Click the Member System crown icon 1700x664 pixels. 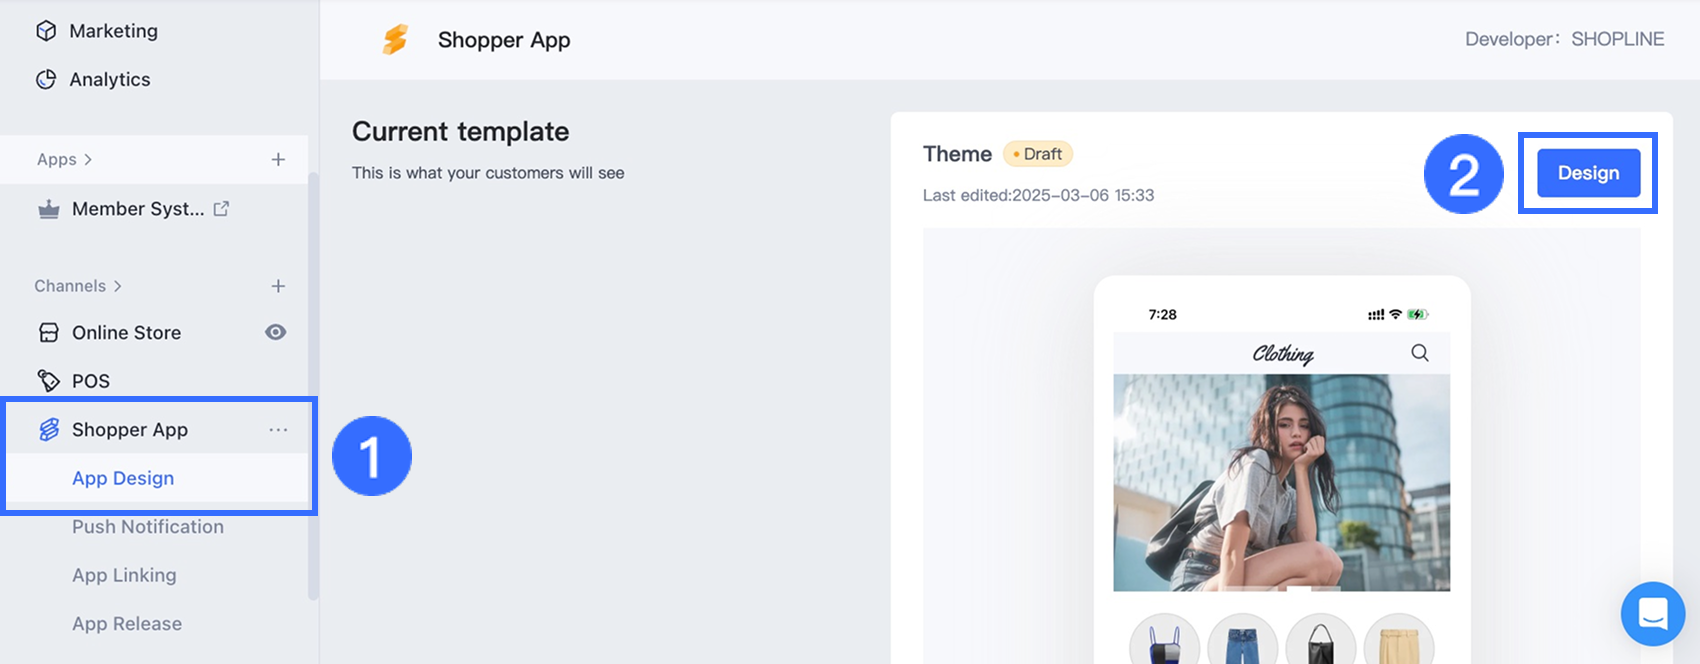pos(48,210)
